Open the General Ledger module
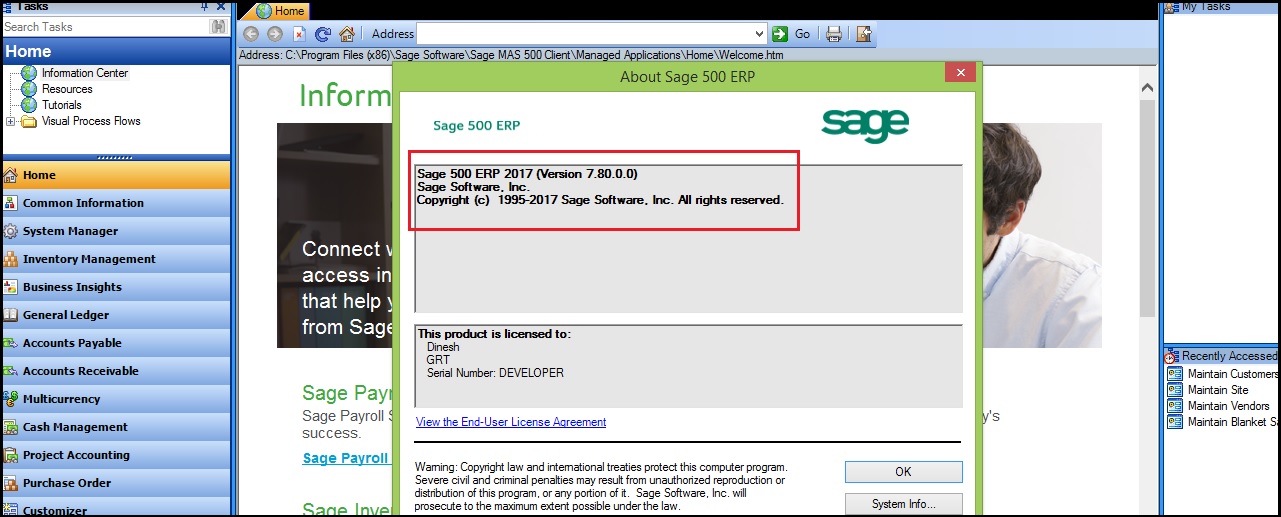The image size is (1281, 517). (66, 315)
